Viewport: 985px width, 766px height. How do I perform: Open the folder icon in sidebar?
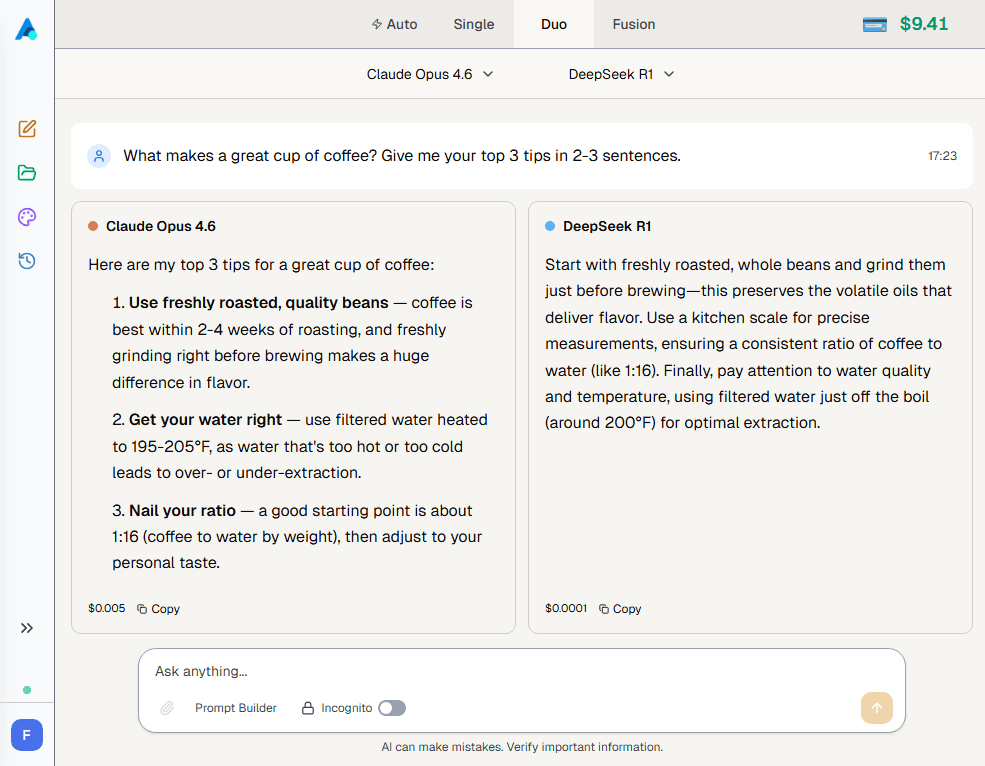pos(27,173)
